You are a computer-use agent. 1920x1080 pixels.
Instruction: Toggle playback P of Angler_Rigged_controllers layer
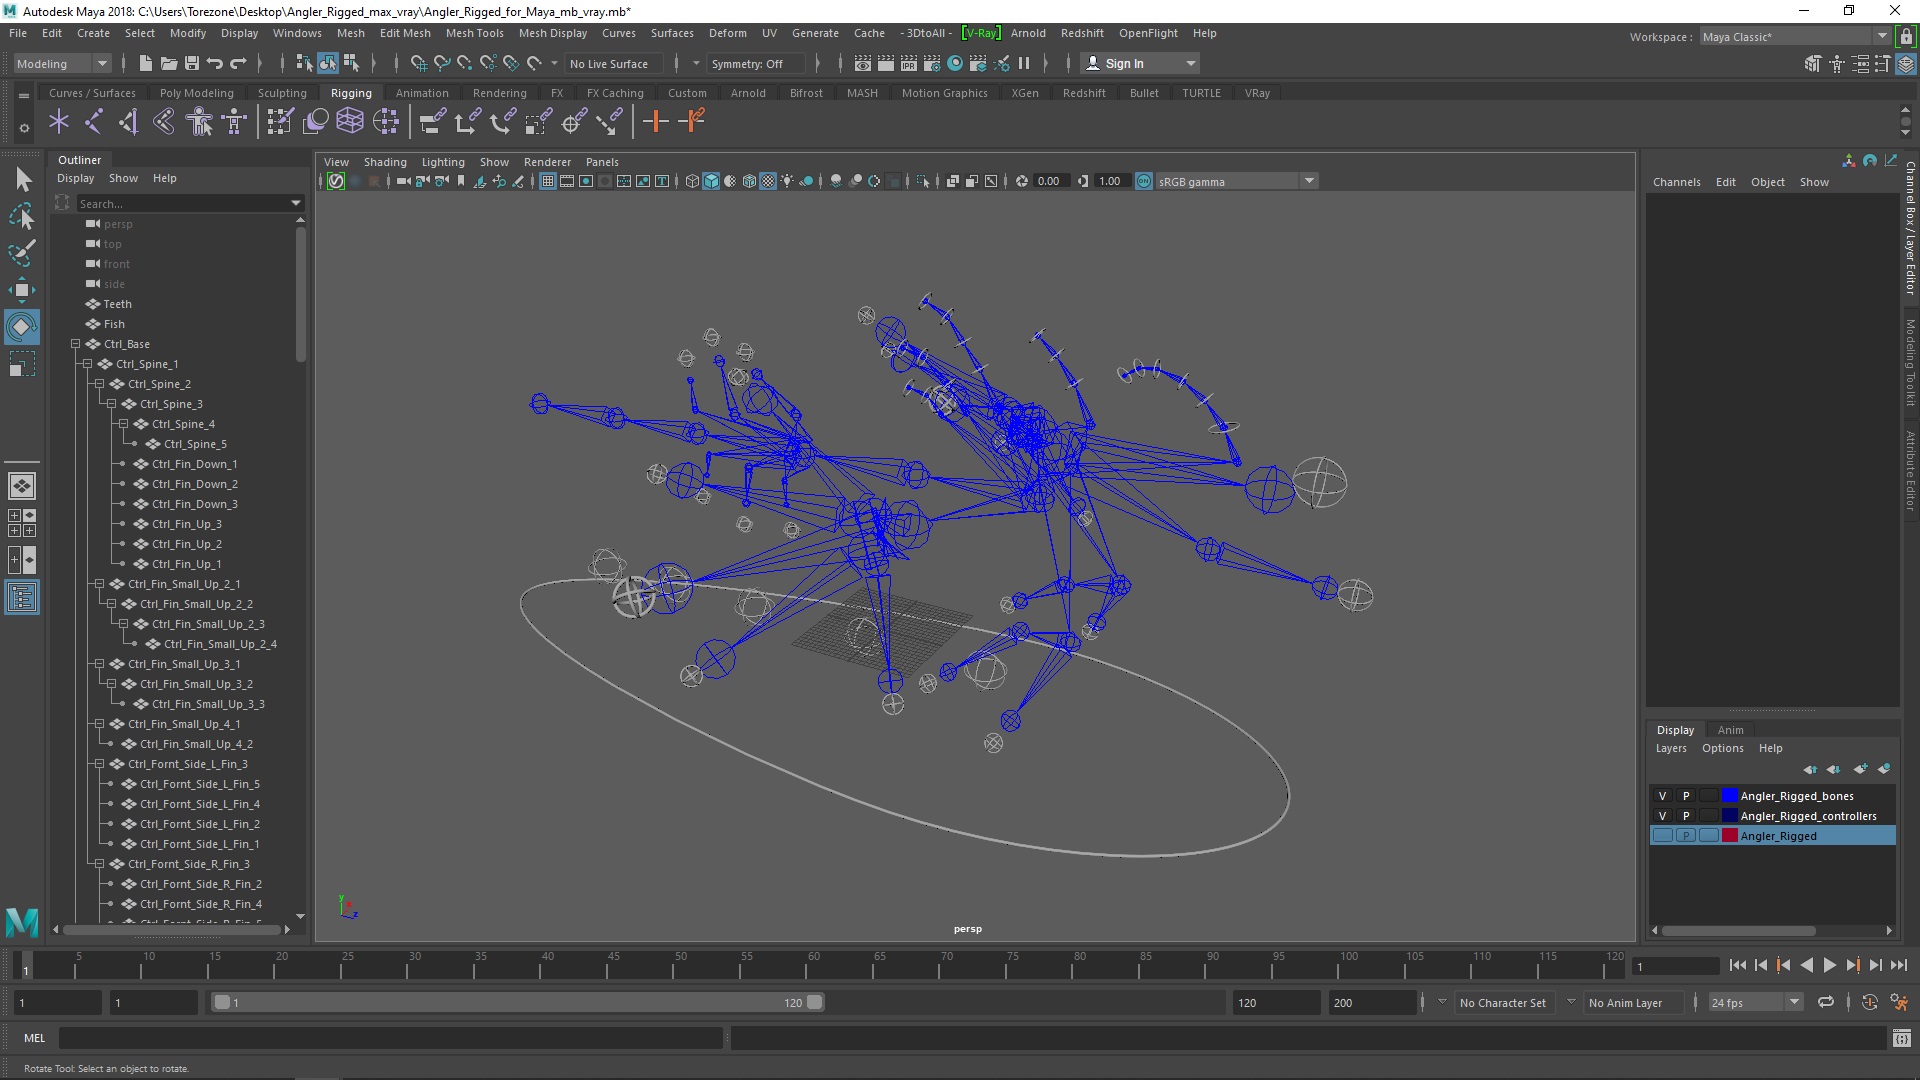(x=1686, y=816)
